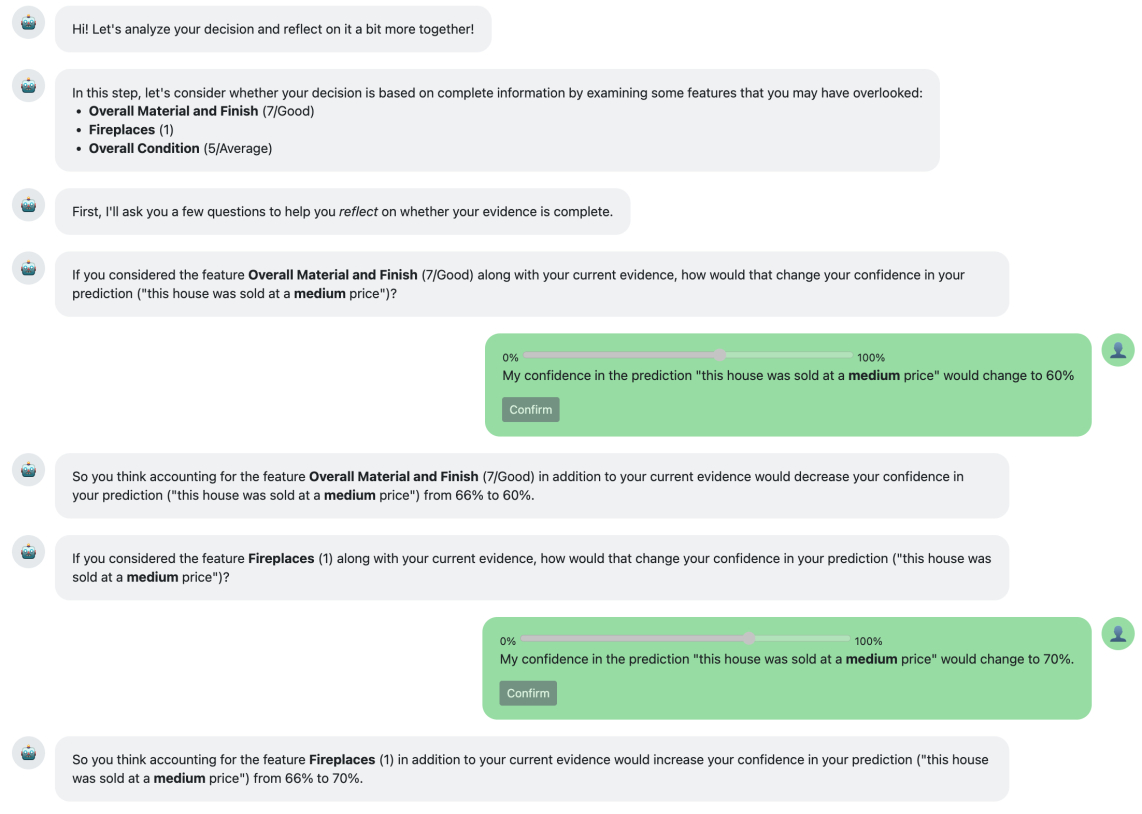The width and height of the screenshot is (1142, 814).
Task: Click the user avatar next to the 70% confidence reply
Action: (1117, 633)
